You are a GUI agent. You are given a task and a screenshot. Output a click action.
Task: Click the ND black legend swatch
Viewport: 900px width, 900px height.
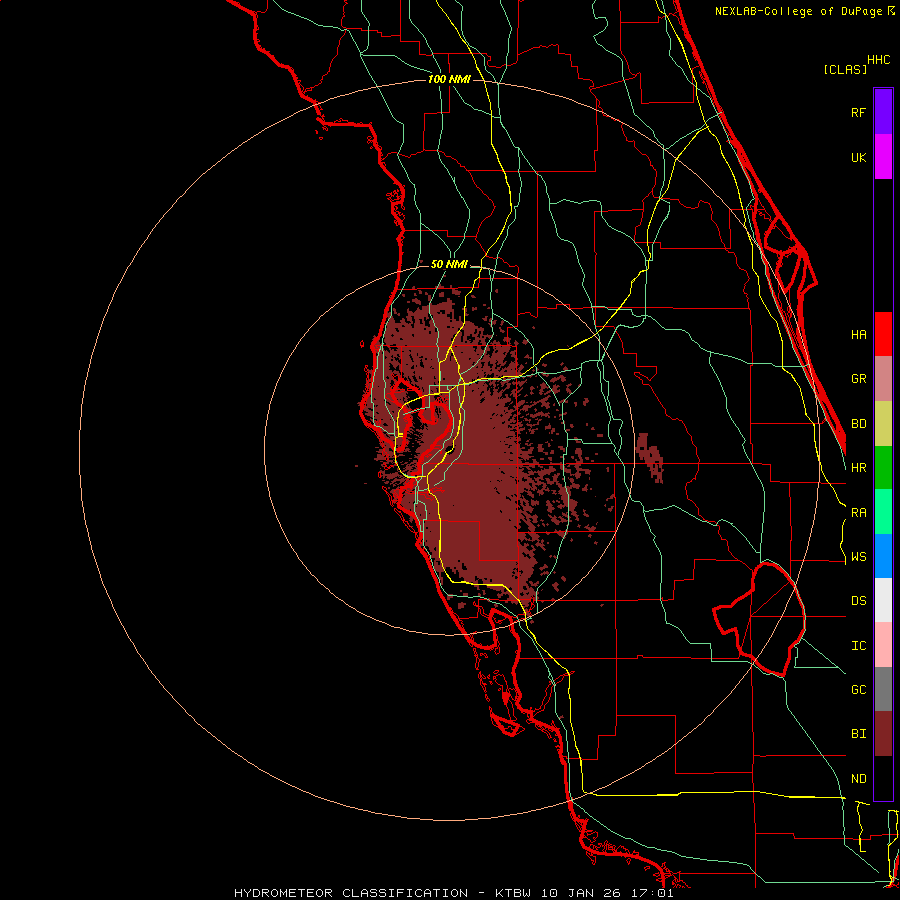[883, 778]
